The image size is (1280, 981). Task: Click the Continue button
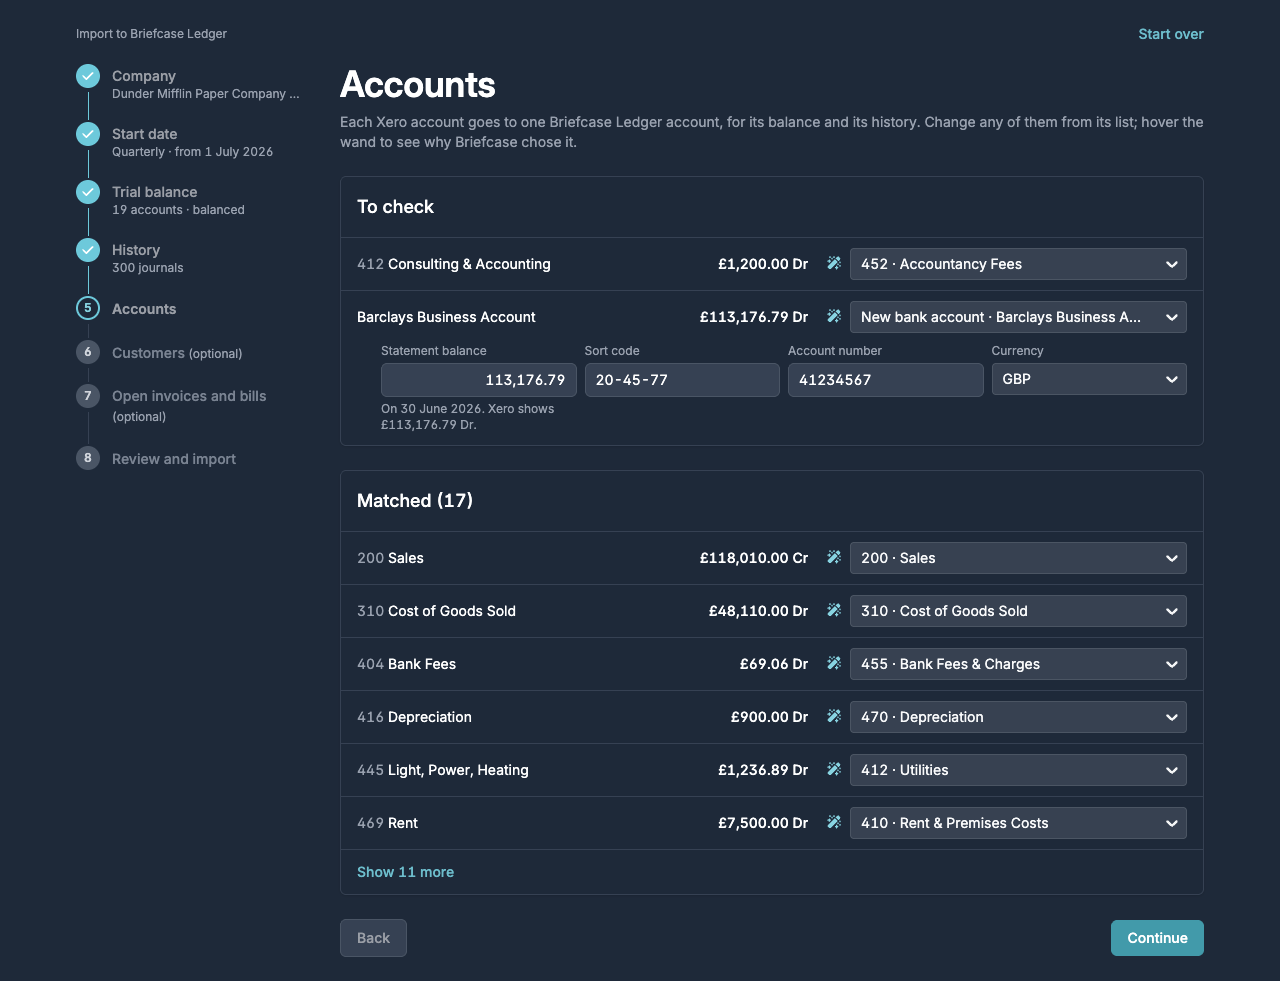[x=1157, y=938]
